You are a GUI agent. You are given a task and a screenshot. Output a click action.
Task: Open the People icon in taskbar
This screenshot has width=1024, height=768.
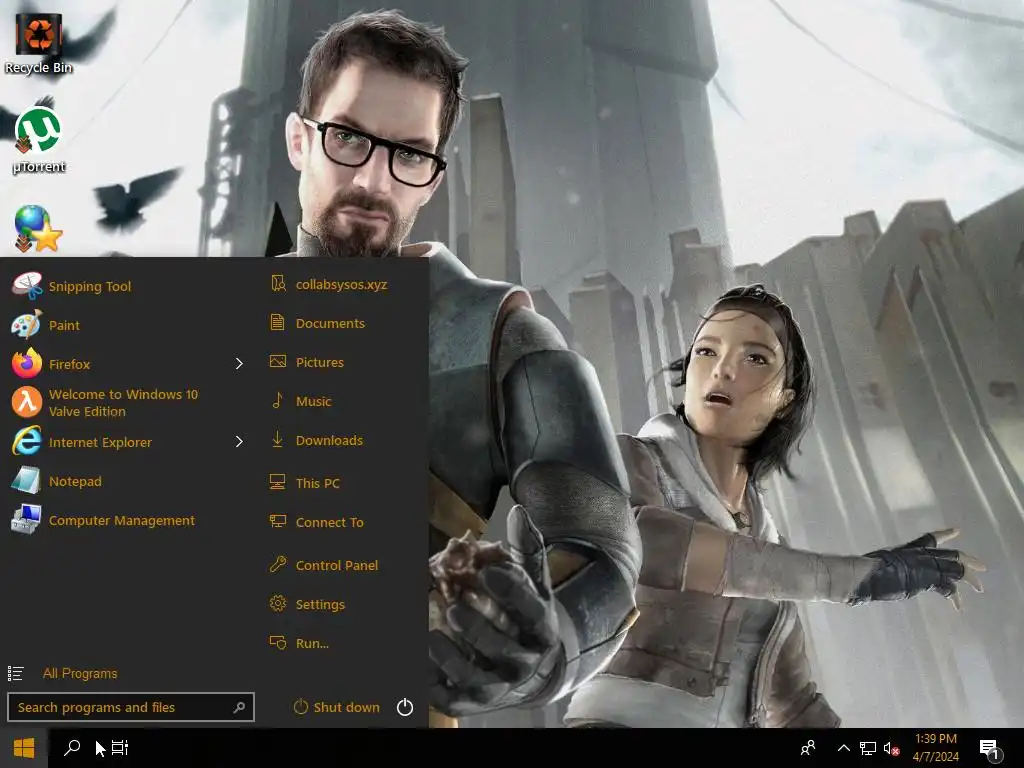tap(808, 748)
